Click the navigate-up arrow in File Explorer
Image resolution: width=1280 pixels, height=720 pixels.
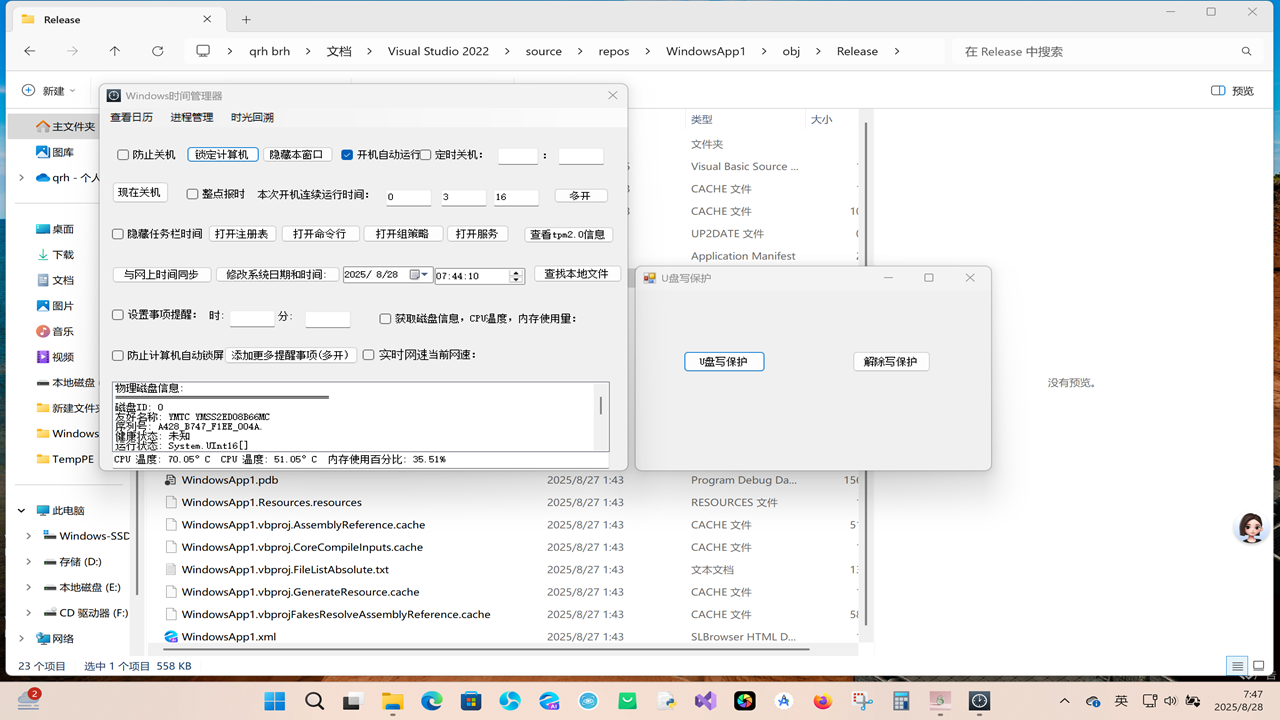pos(114,51)
